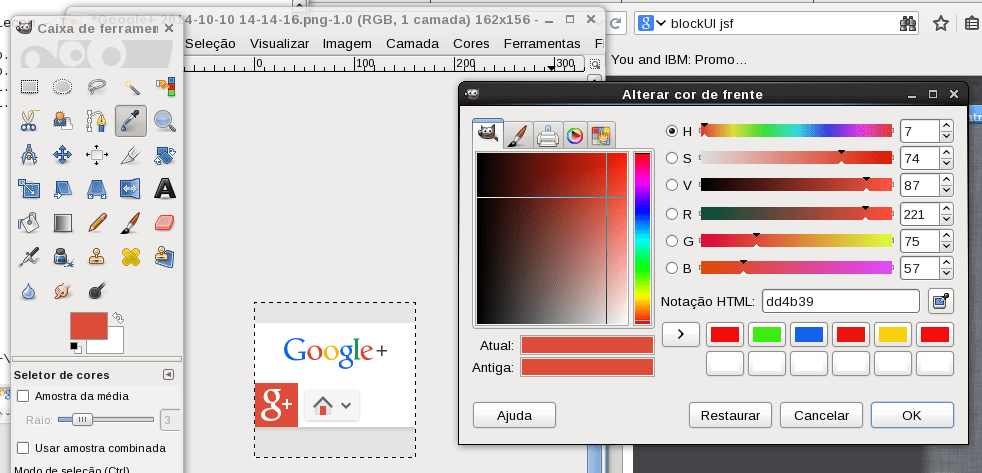Swap foreground and background colors arrow
Screen dimensions: 982x473
[118, 318]
